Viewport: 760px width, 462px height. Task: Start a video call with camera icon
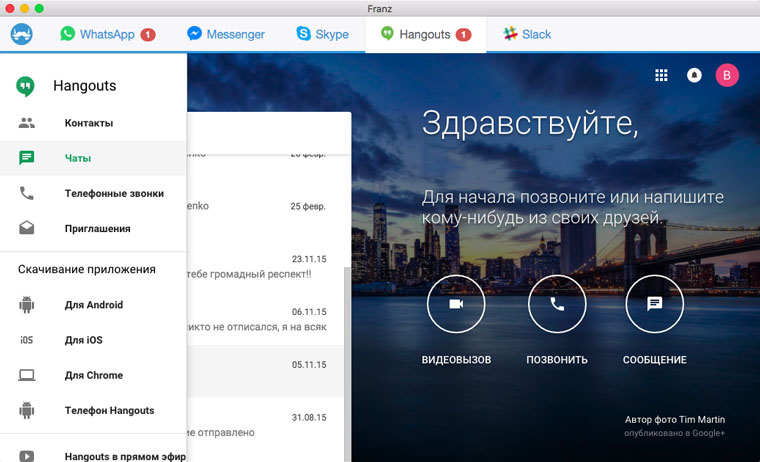[456, 304]
